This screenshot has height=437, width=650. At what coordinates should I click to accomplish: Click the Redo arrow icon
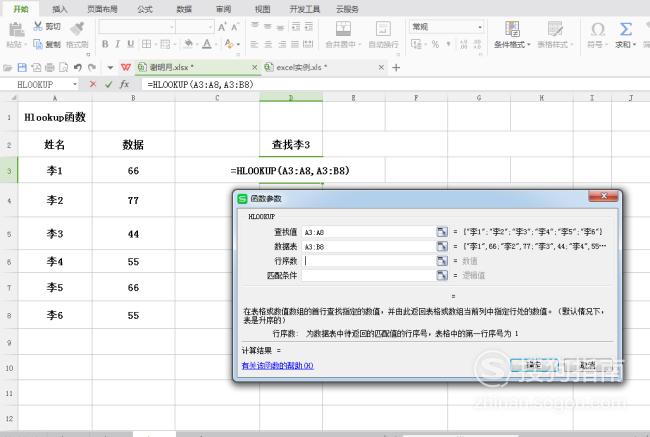pos(92,67)
